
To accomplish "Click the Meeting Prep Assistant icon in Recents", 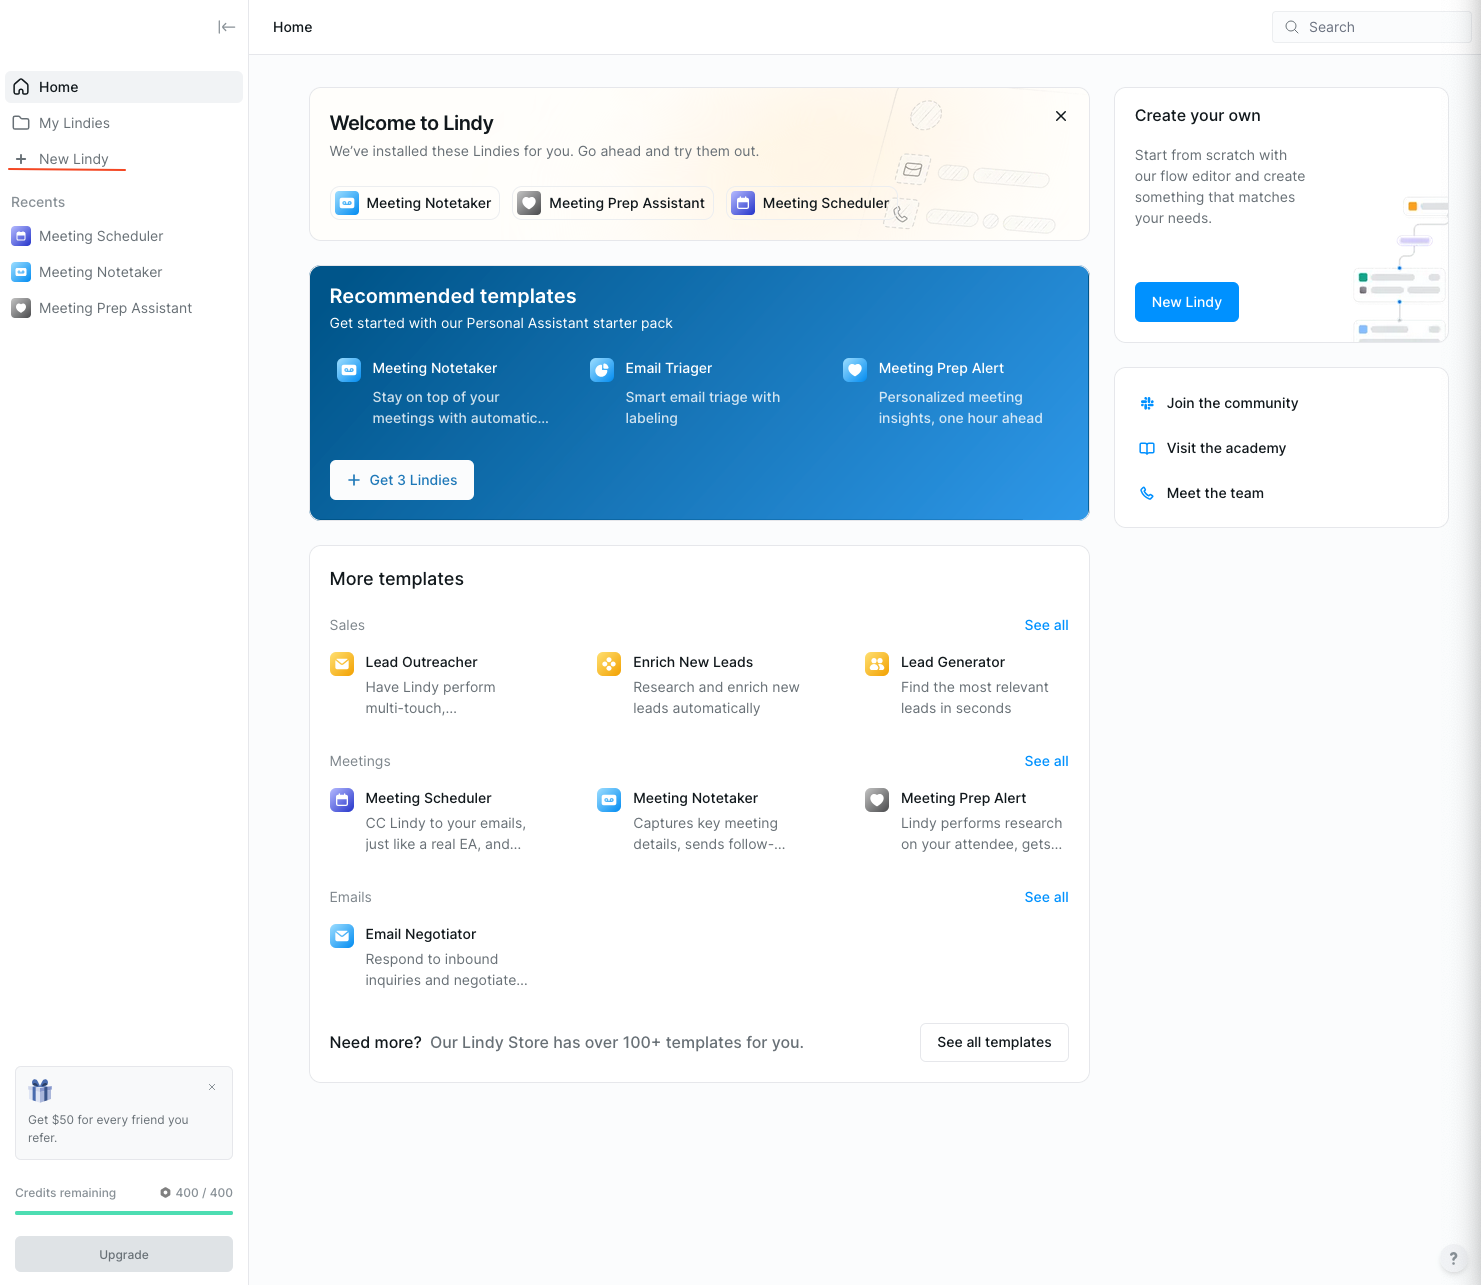I will pyautogui.click(x=21, y=308).
